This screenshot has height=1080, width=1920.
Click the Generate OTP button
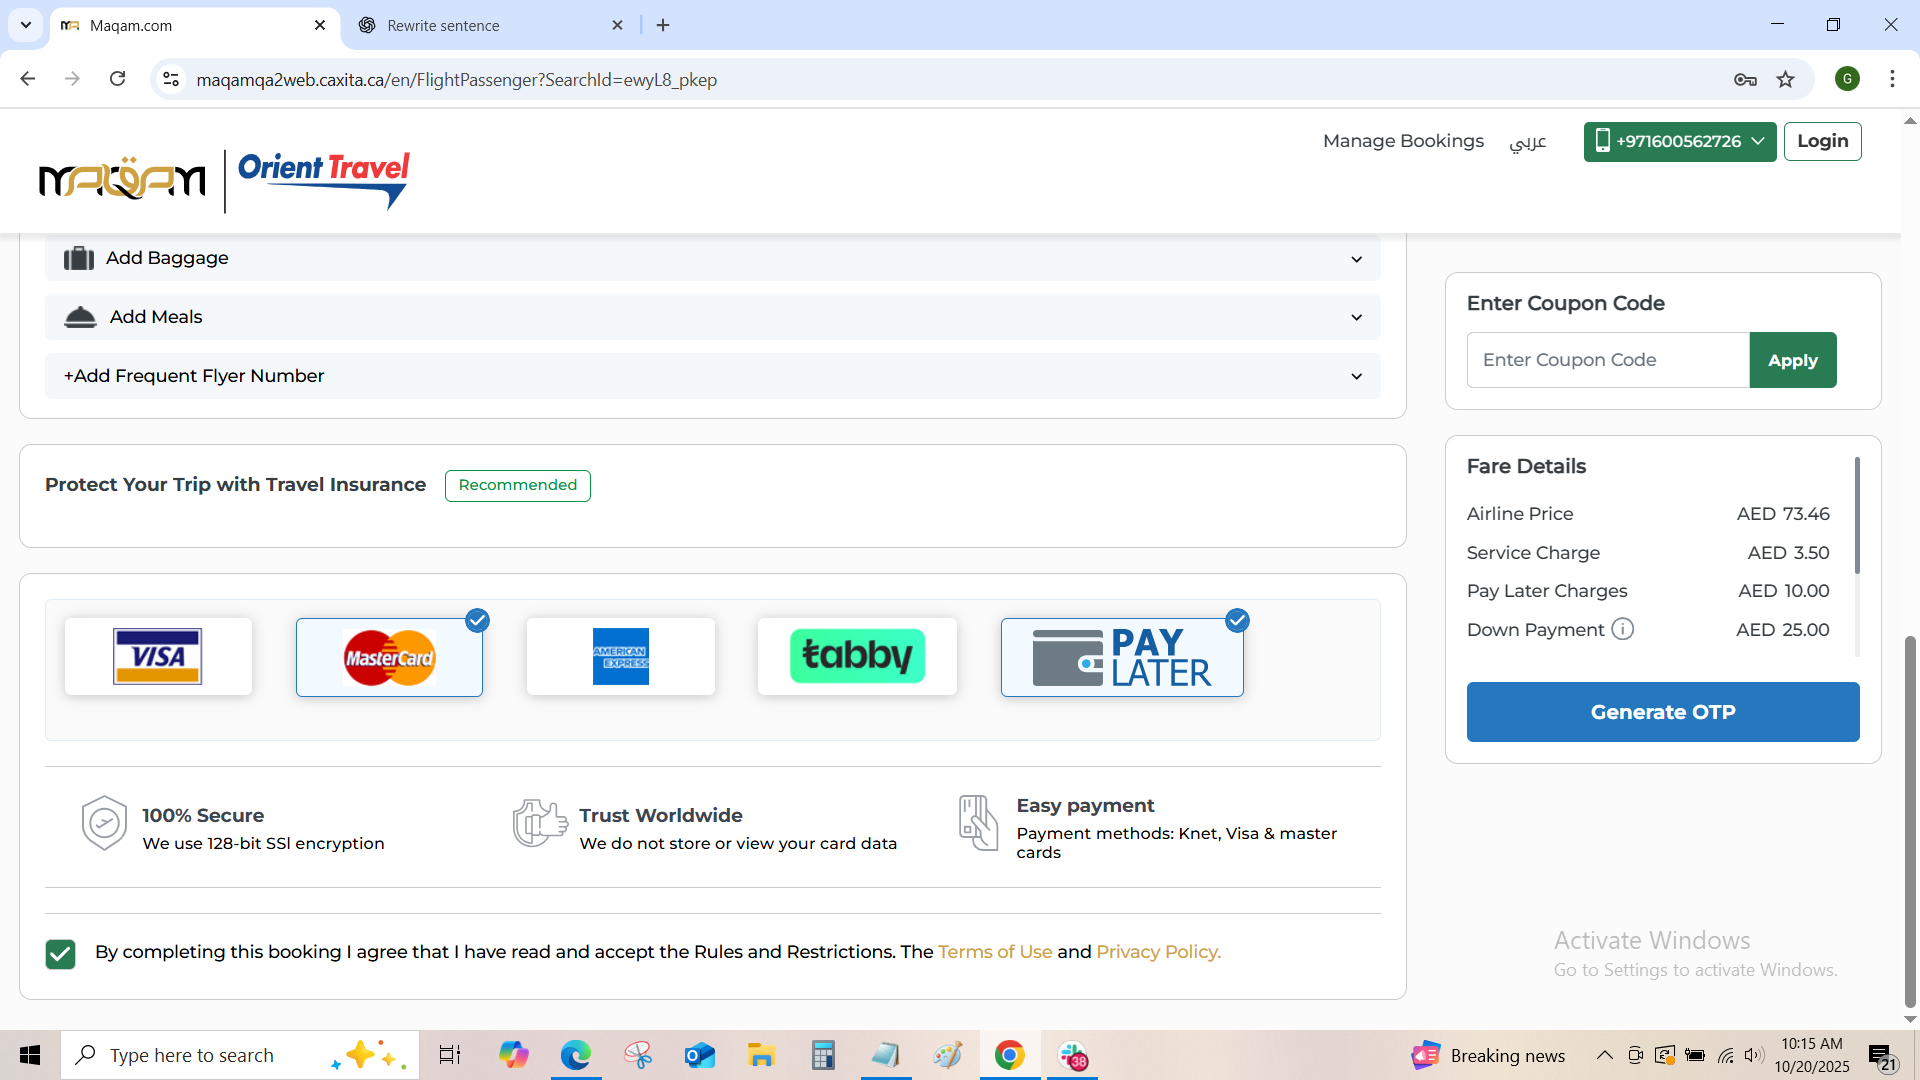pyautogui.click(x=1662, y=712)
